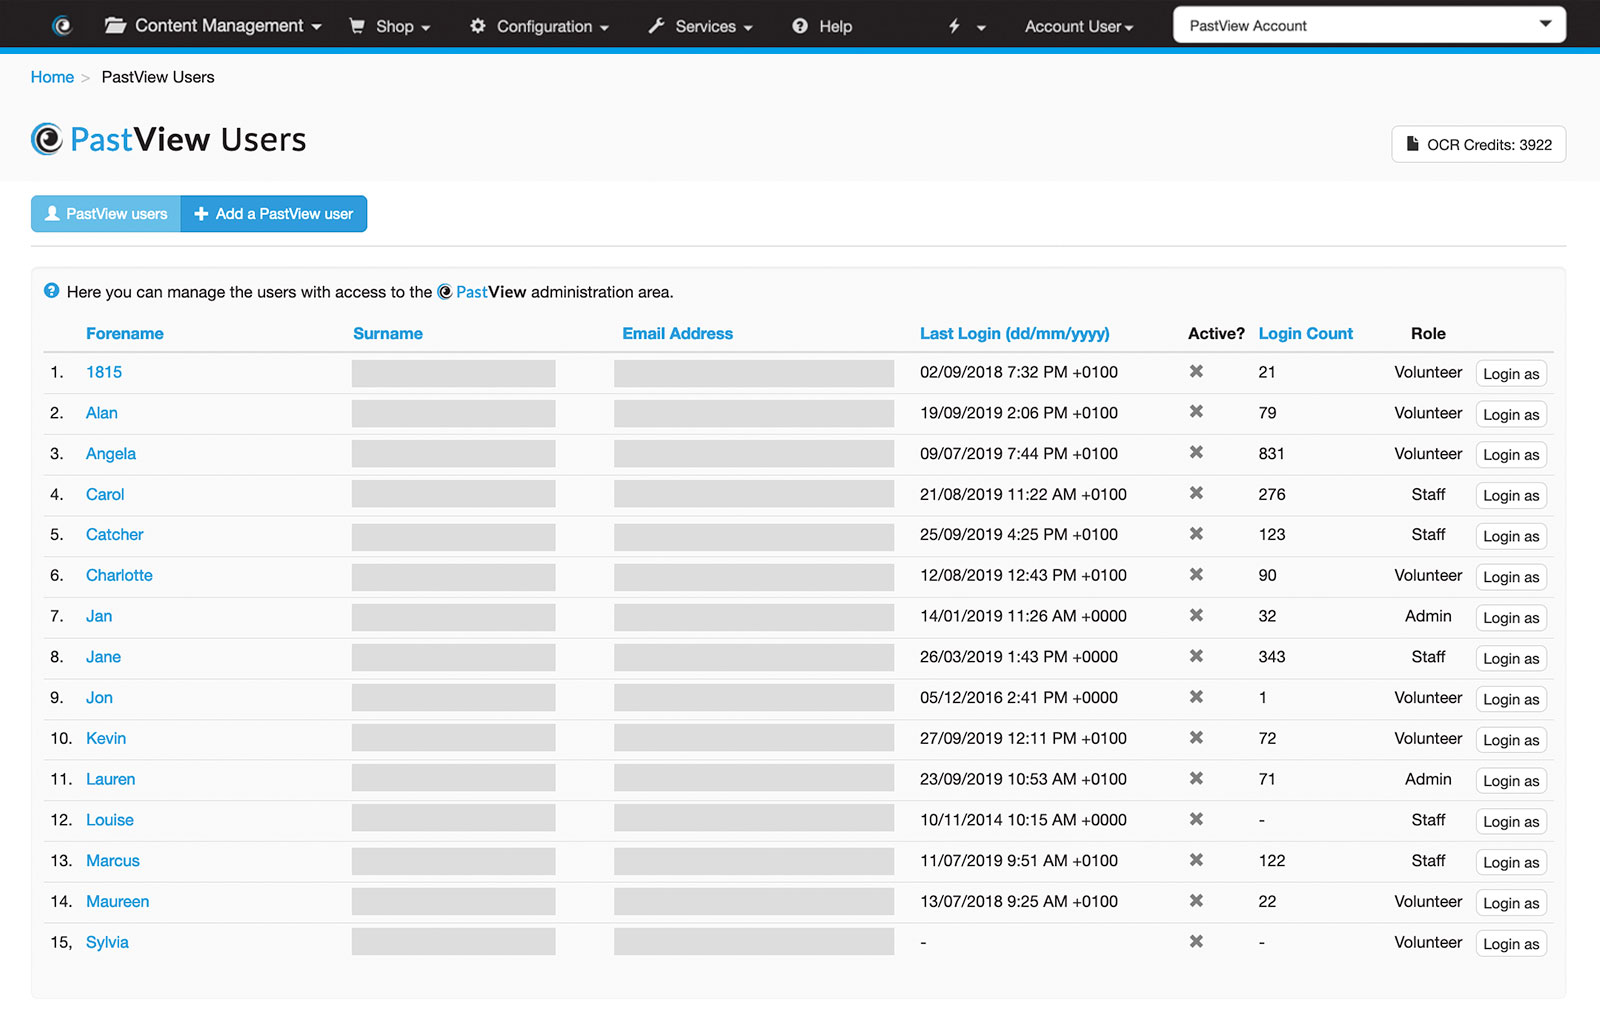Click the Active status X for Jon

(1196, 697)
